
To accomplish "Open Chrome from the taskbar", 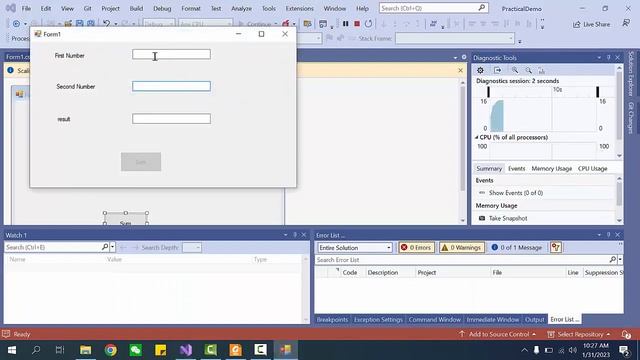I will [x=111, y=350].
